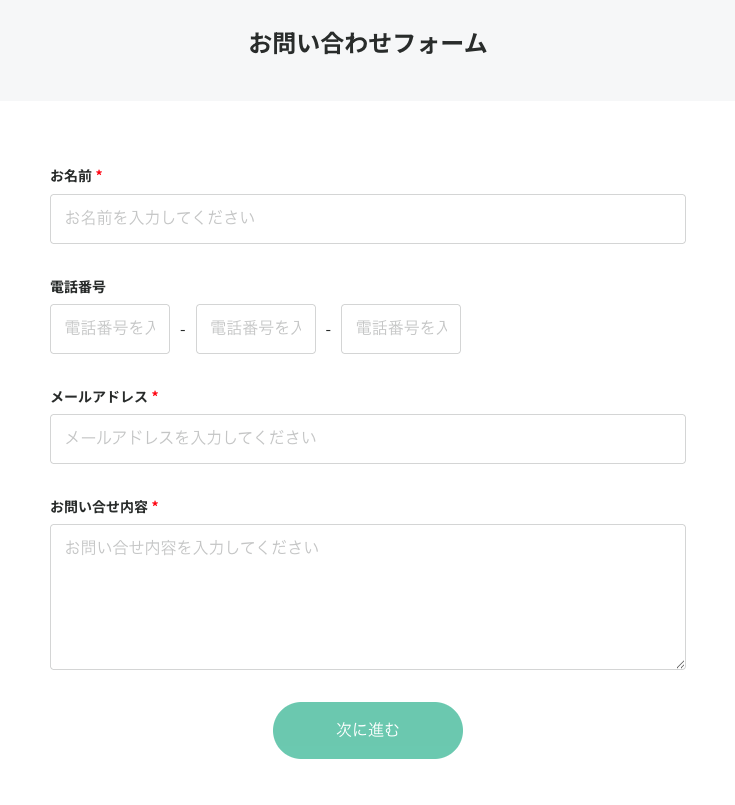Focus the メールアドレス input field
The height and width of the screenshot is (805, 735).
[x=368, y=439]
